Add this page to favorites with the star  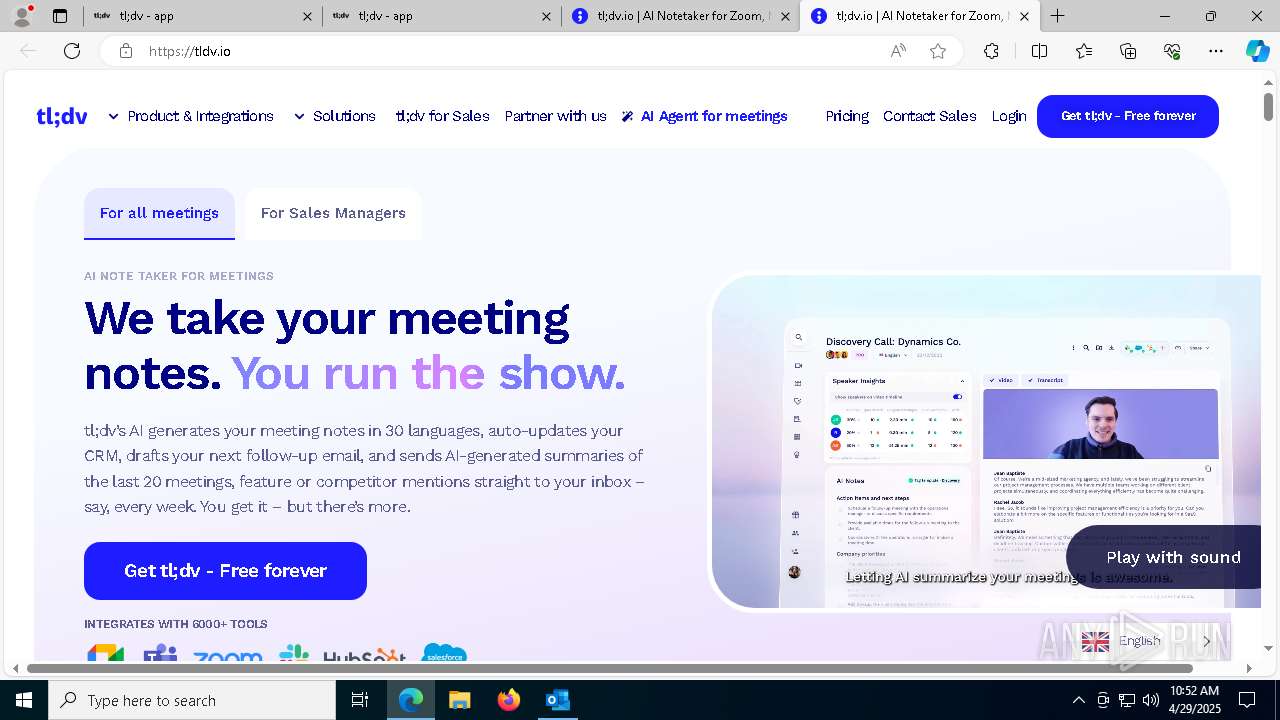[x=938, y=51]
